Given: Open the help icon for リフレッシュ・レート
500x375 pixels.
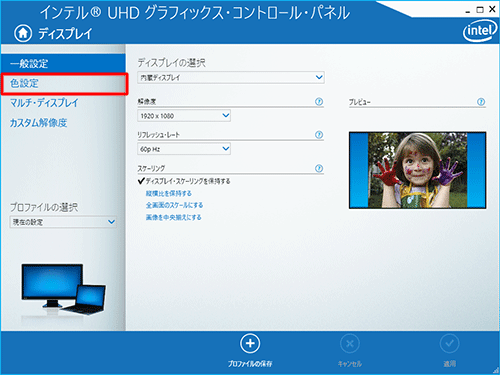Looking at the screenshot, I should [319, 135].
